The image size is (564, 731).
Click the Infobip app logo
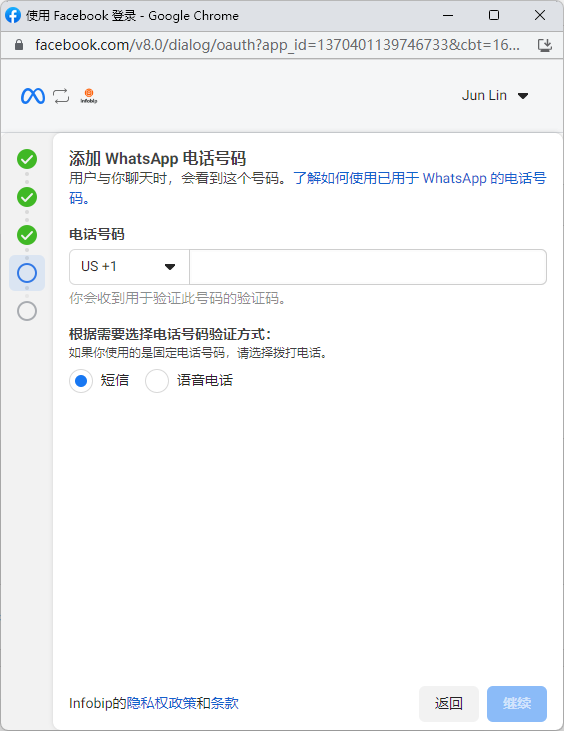[89, 96]
